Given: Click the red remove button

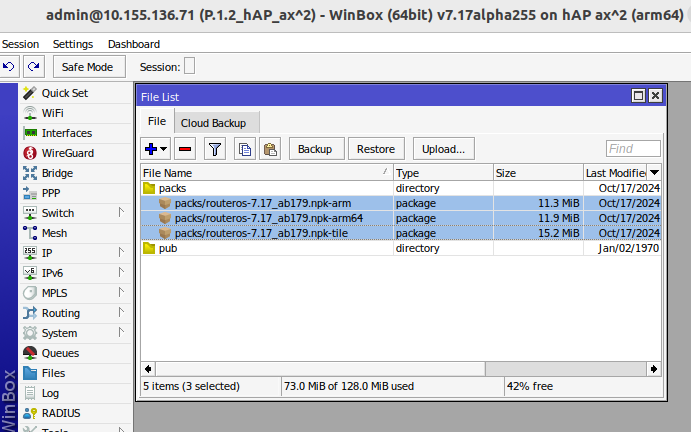Looking at the screenshot, I should pyautogui.click(x=185, y=149).
